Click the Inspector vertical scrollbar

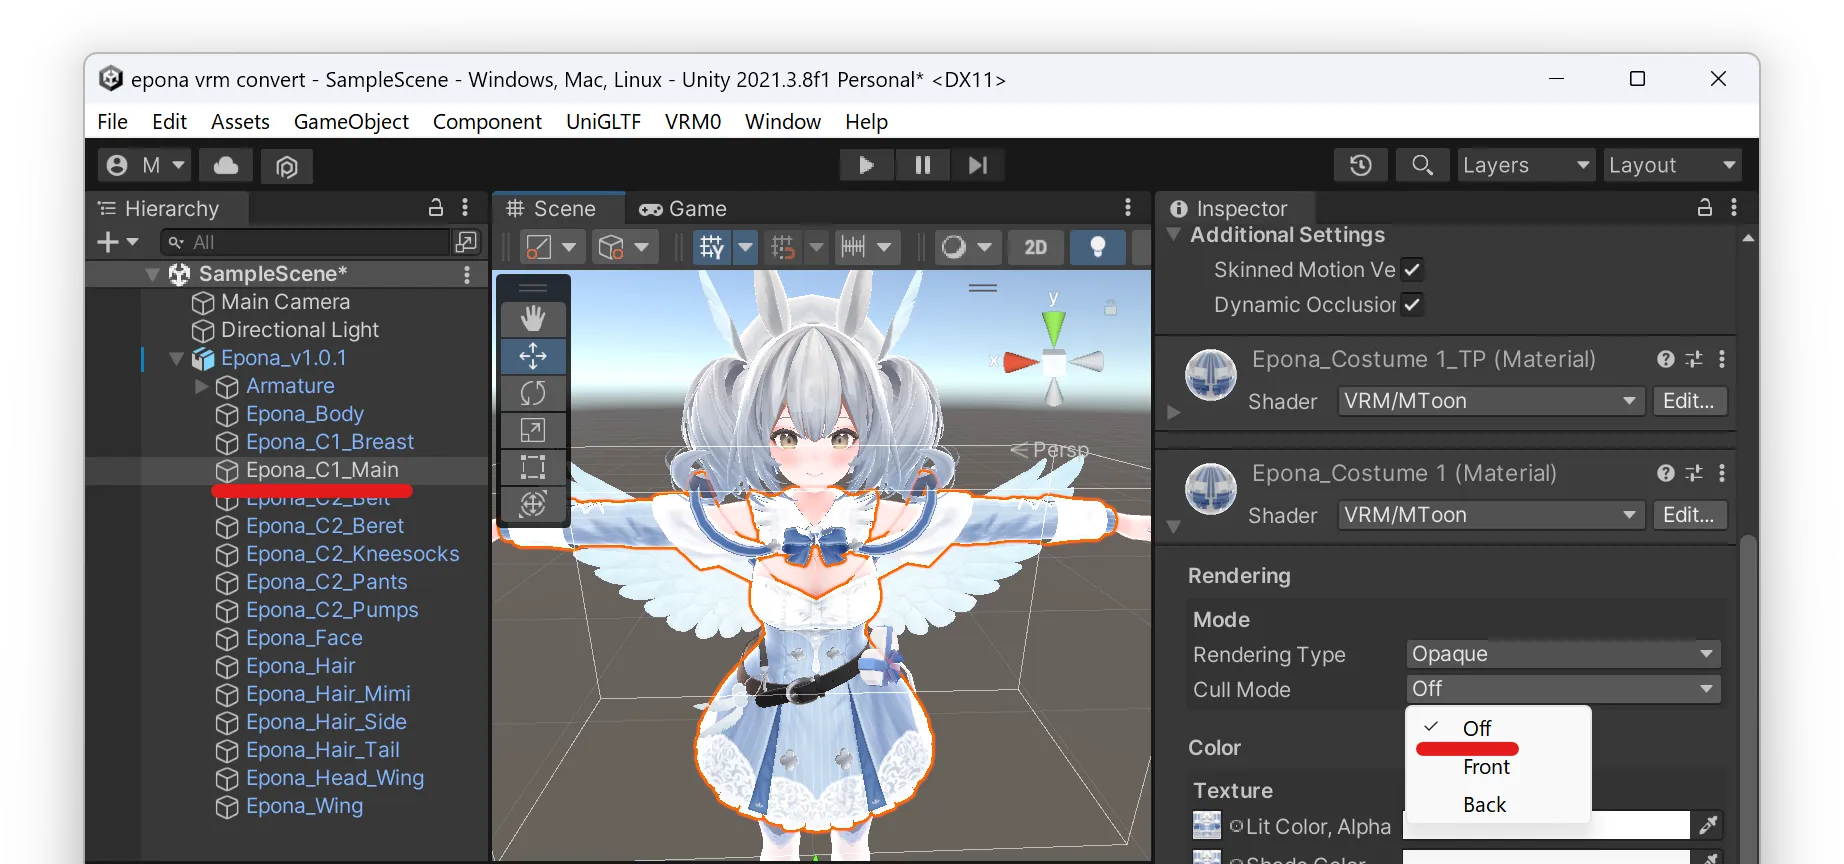pyautogui.click(x=1748, y=700)
